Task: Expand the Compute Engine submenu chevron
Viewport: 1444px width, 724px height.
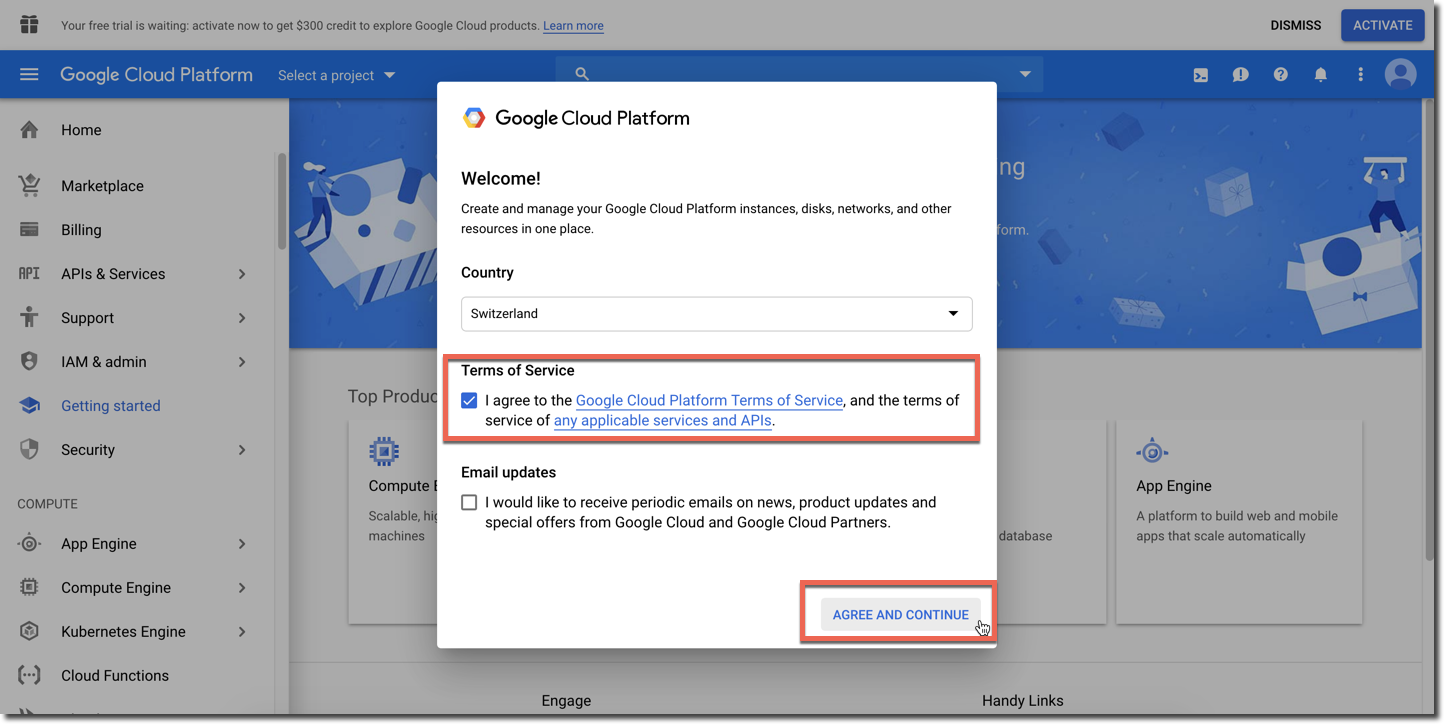Action: [x=242, y=588]
